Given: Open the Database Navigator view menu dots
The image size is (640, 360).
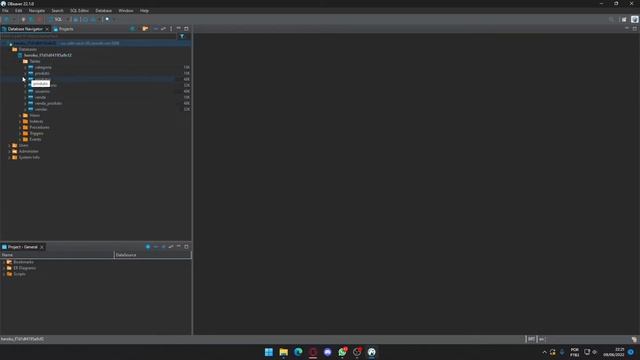Looking at the screenshot, I should pyautogui.click(x=171, y=29).
